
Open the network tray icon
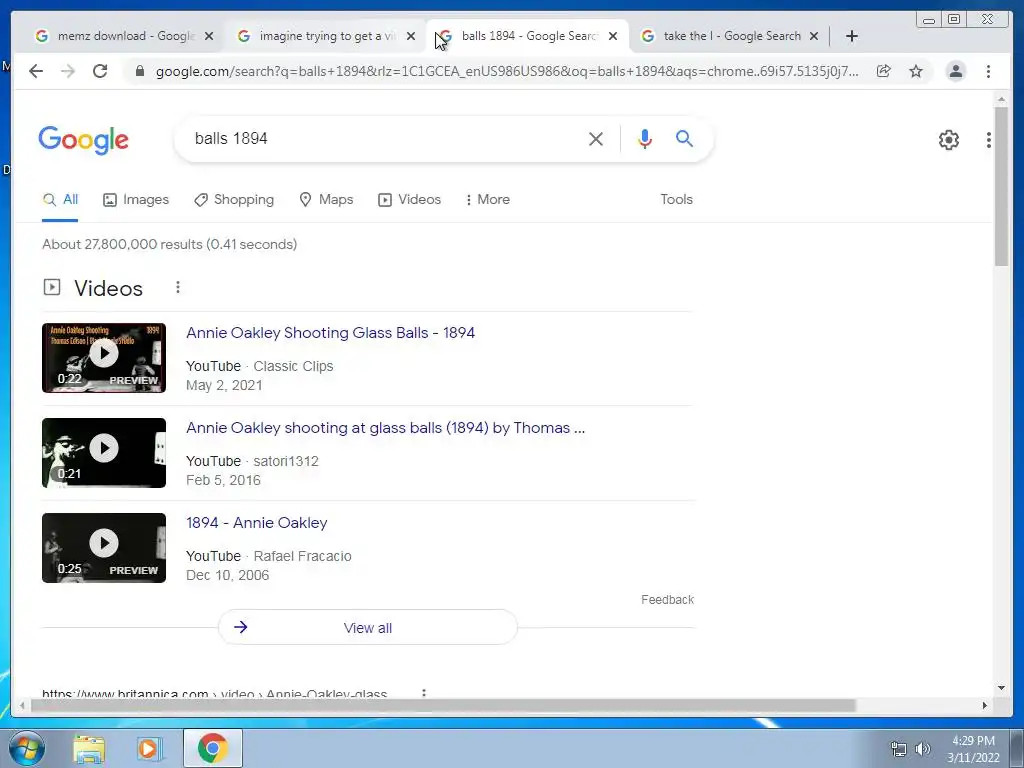pos(899,749)
